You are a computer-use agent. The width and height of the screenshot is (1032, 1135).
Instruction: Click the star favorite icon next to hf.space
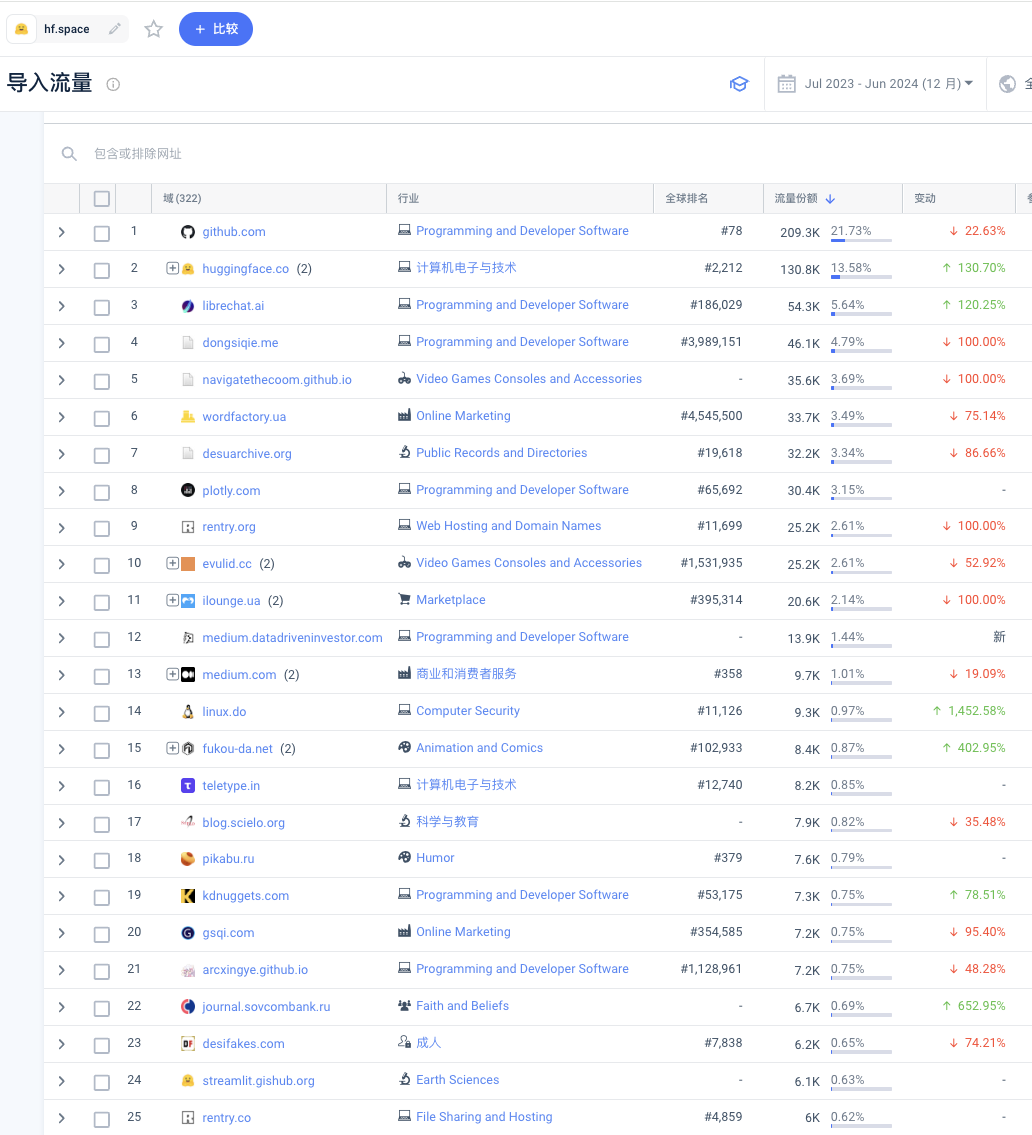[x=153, y=29]
